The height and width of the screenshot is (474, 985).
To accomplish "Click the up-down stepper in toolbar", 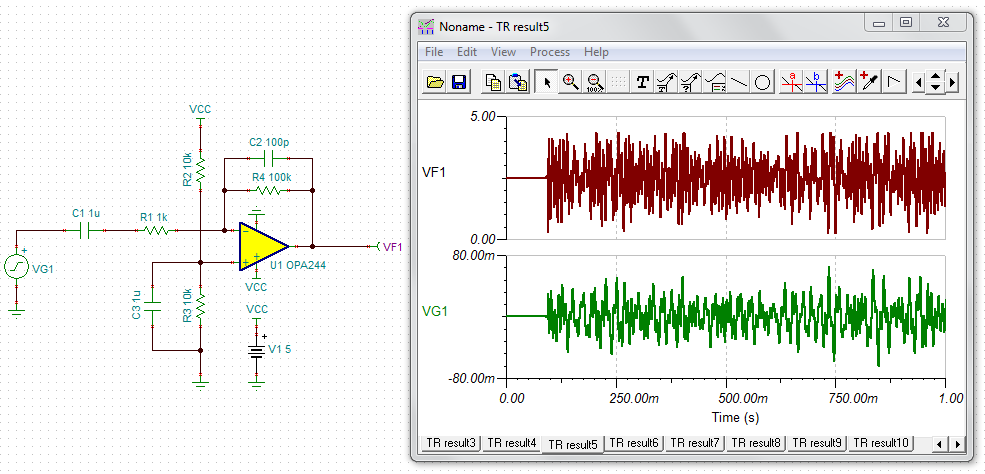I will (x=936, y=82).
